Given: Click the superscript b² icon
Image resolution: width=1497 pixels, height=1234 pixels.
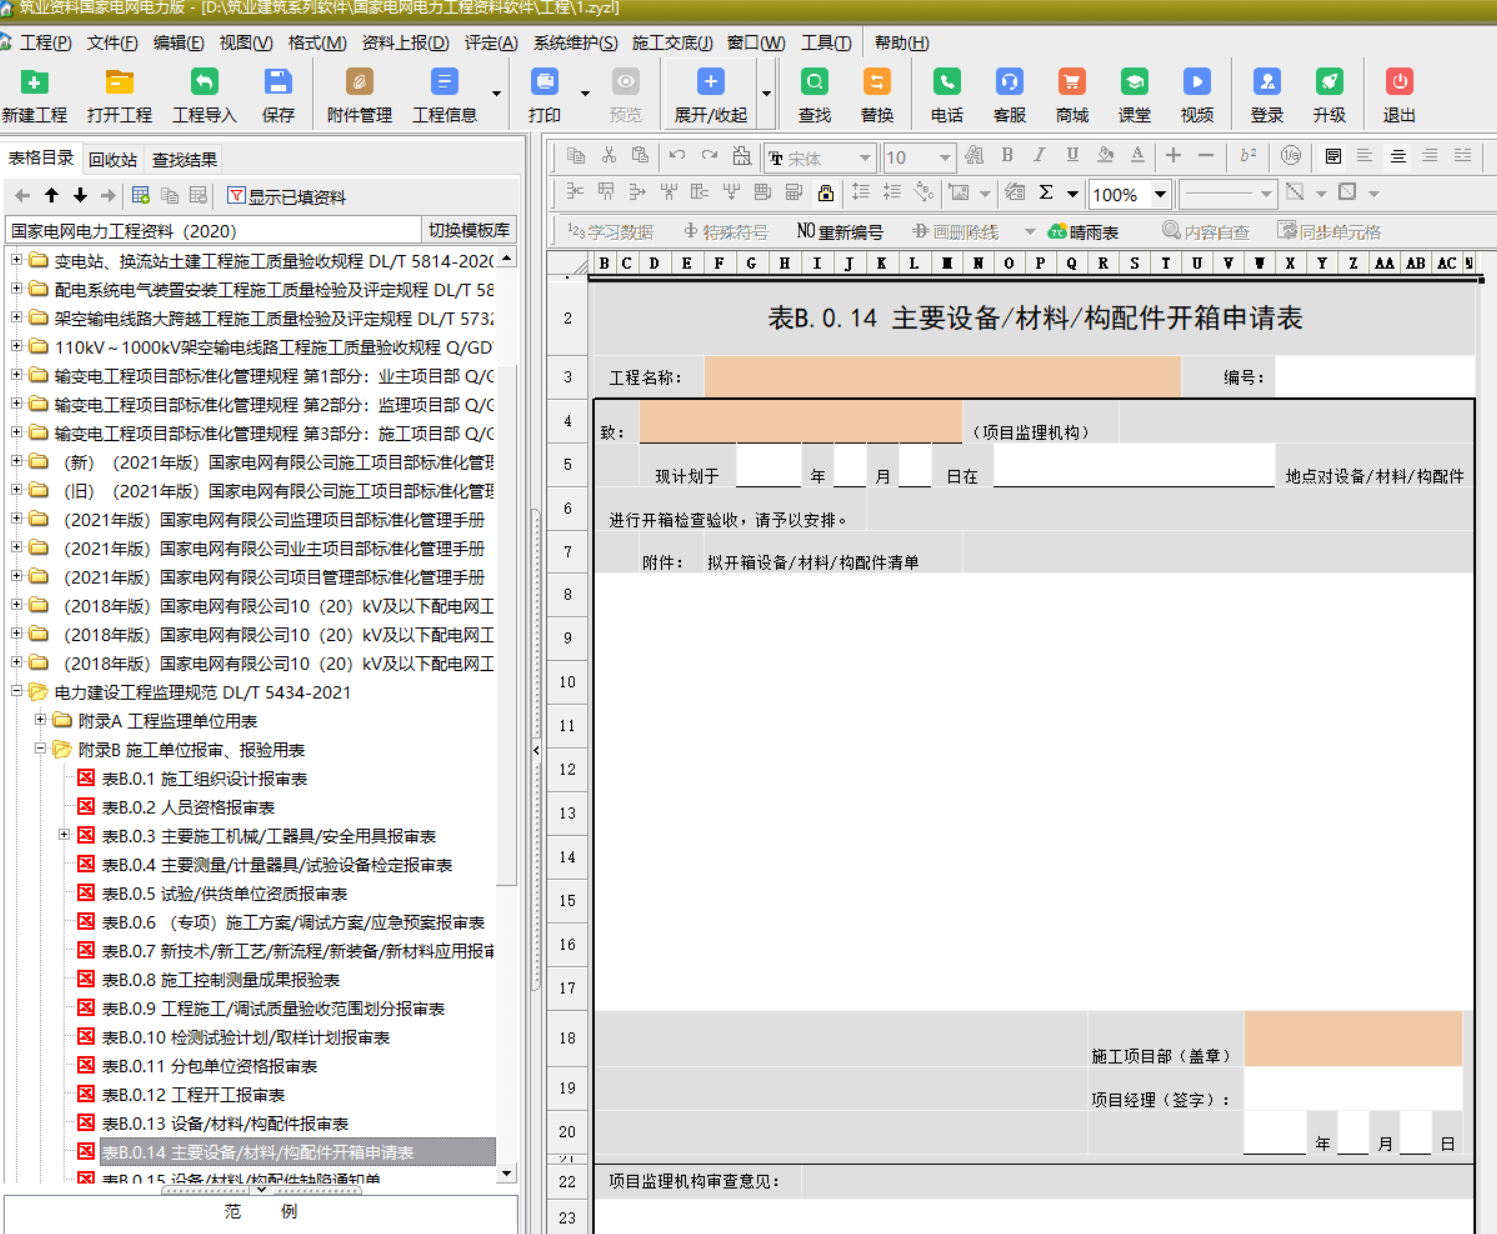Looking at the screenshot, I should click(1248, 156).
